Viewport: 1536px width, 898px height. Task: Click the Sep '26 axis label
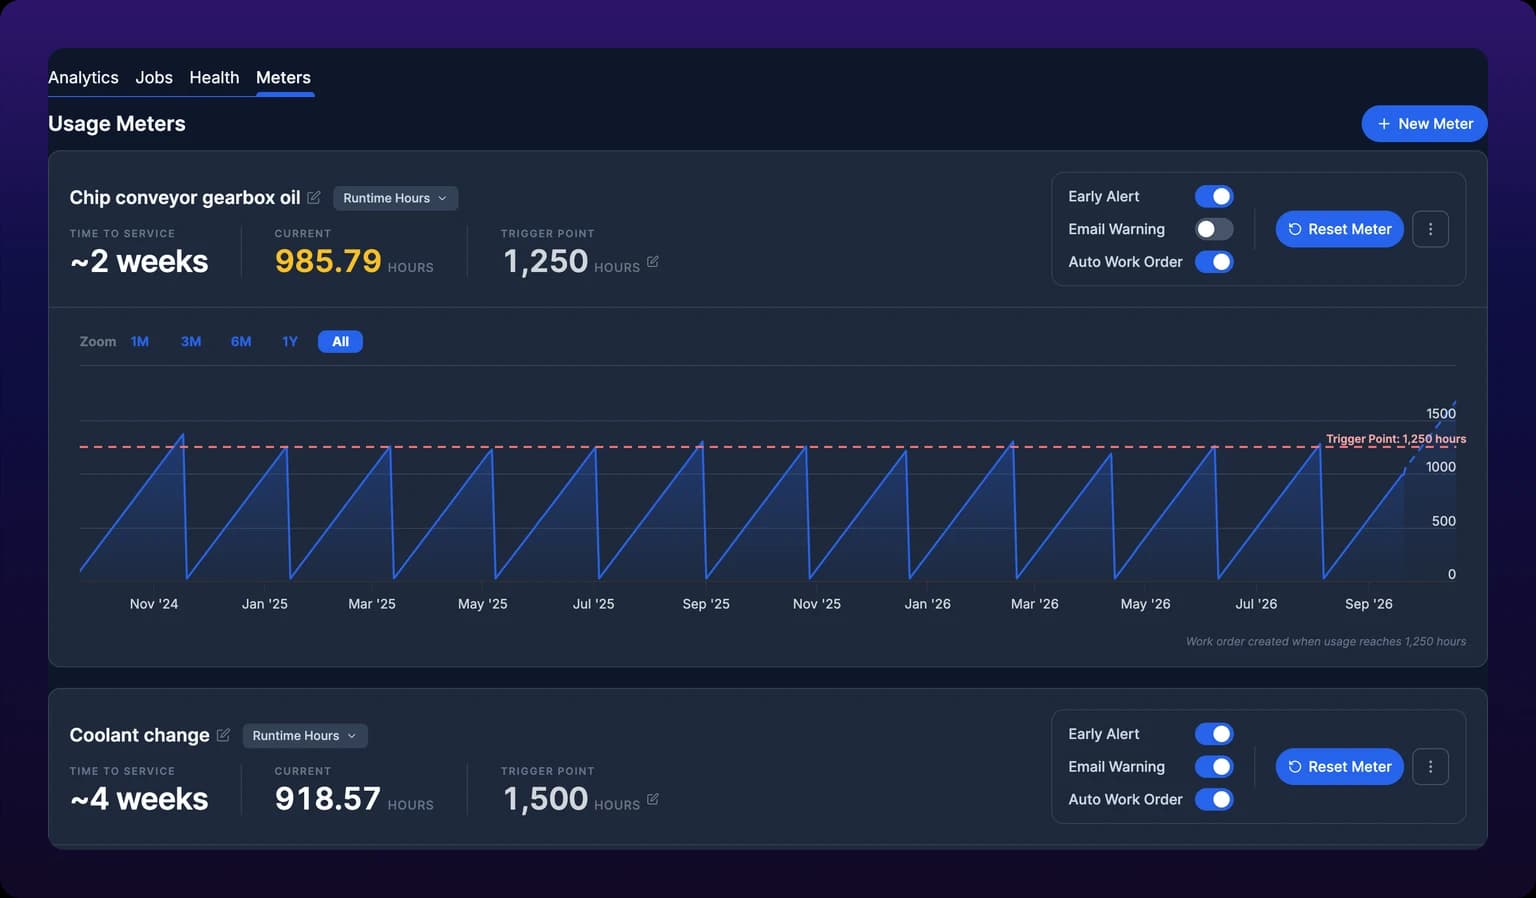tap(1369, 604)
